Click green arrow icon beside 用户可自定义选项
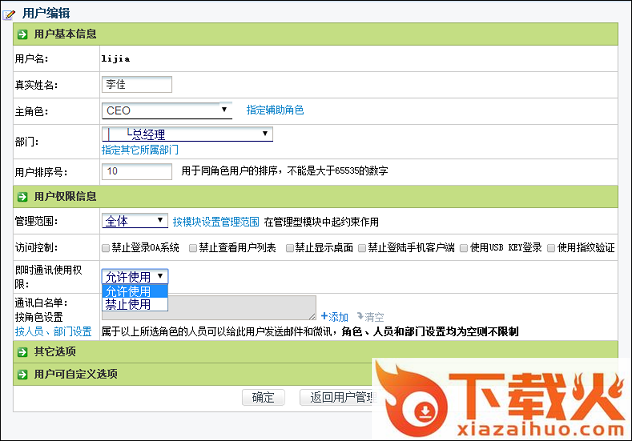Screen dimensions: 632x441 point(22,374)
